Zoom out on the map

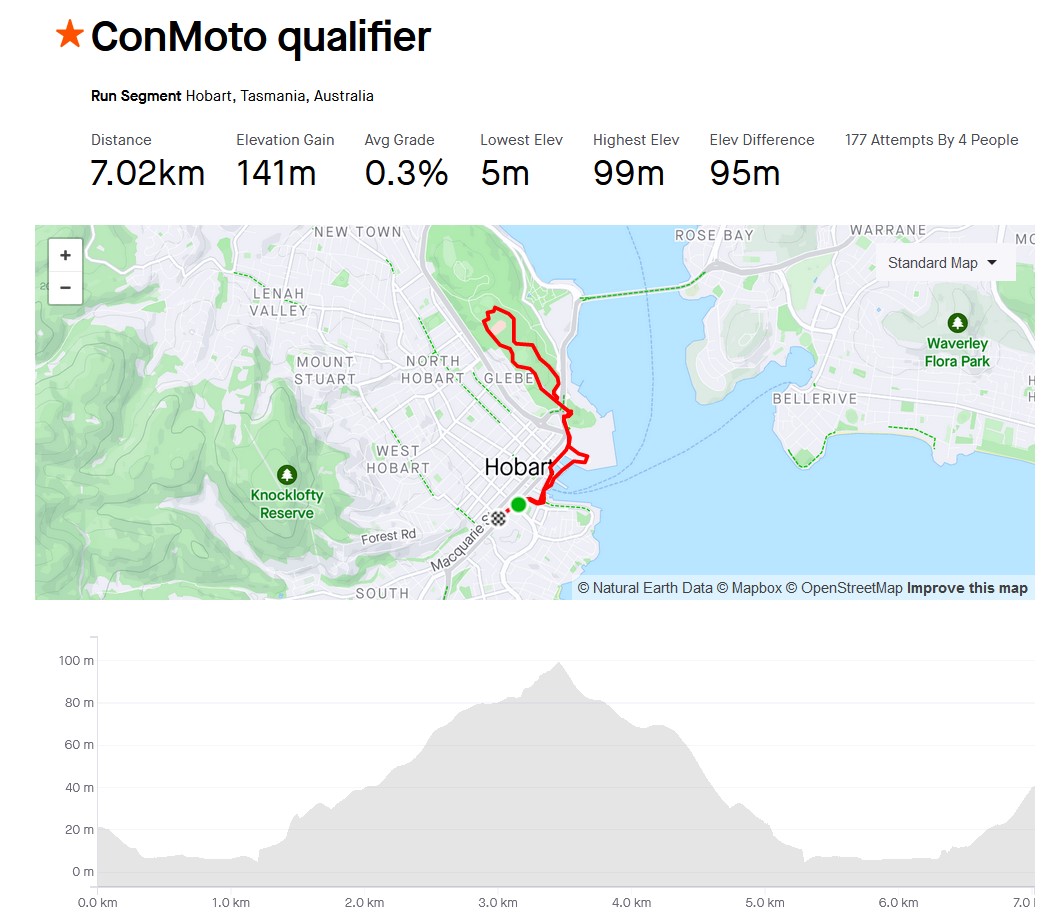pos(65,288)
